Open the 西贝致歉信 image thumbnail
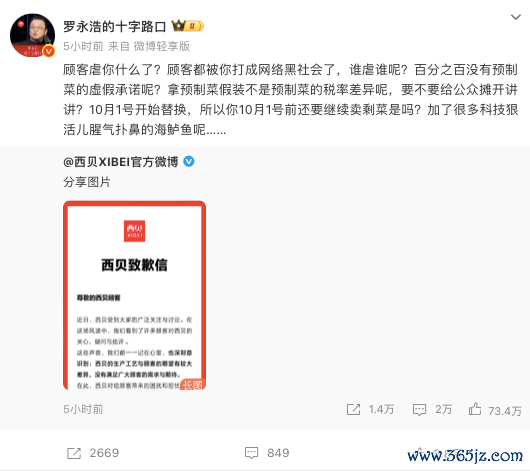This screenshot has height=471, width=530. click(x=135, y=296)
